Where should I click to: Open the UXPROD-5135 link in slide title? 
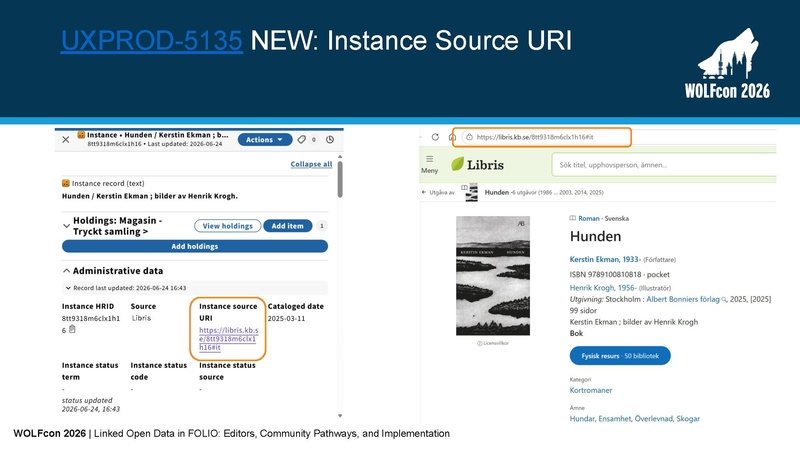click(152, 40)
